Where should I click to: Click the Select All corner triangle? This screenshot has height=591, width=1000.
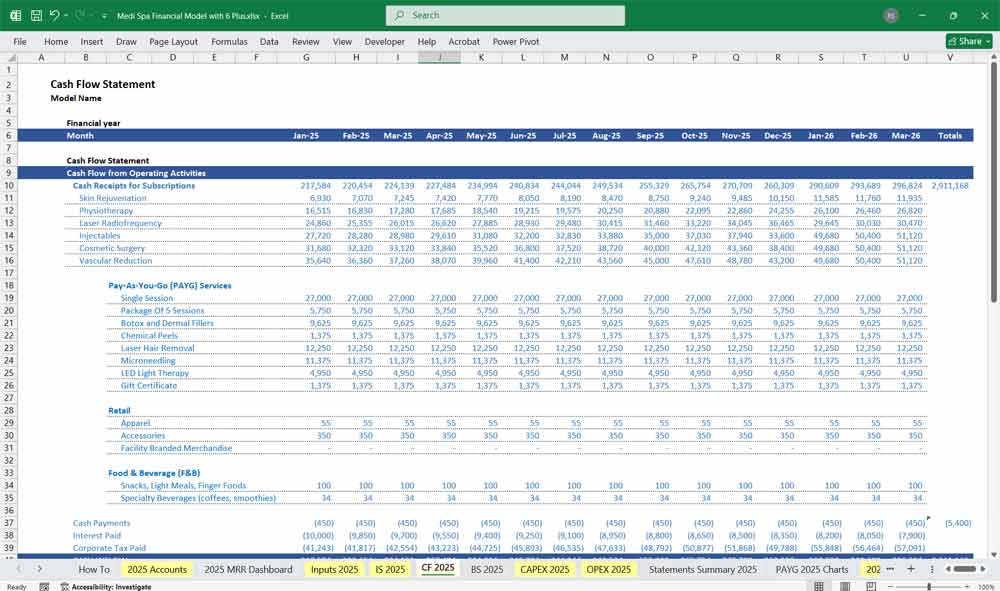click(10, 58)
